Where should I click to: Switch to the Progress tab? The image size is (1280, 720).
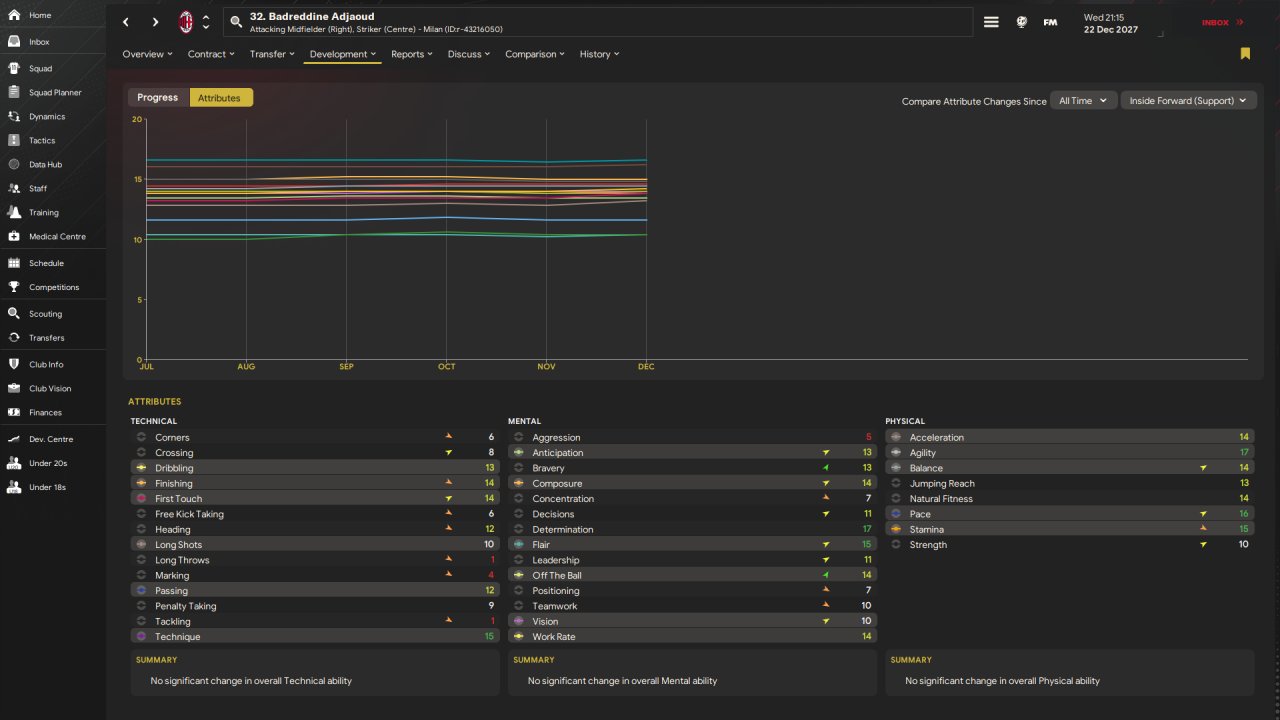pos(158,98)
